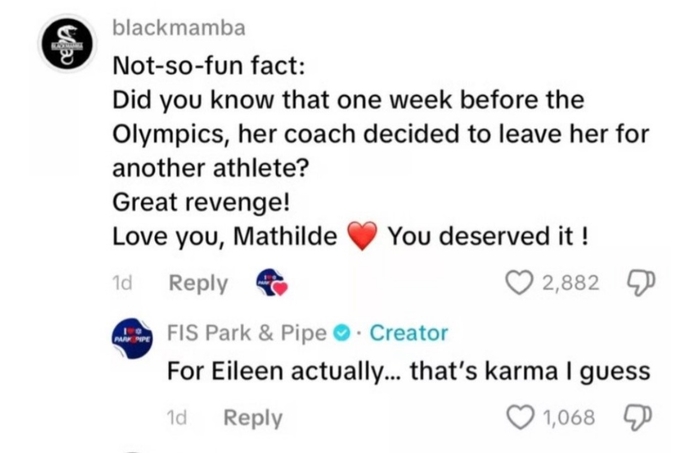The height and width of the screenshot is (453, 700).
Task: Click the 1d timestamp on blackmamba's comment
Action: 122,284
